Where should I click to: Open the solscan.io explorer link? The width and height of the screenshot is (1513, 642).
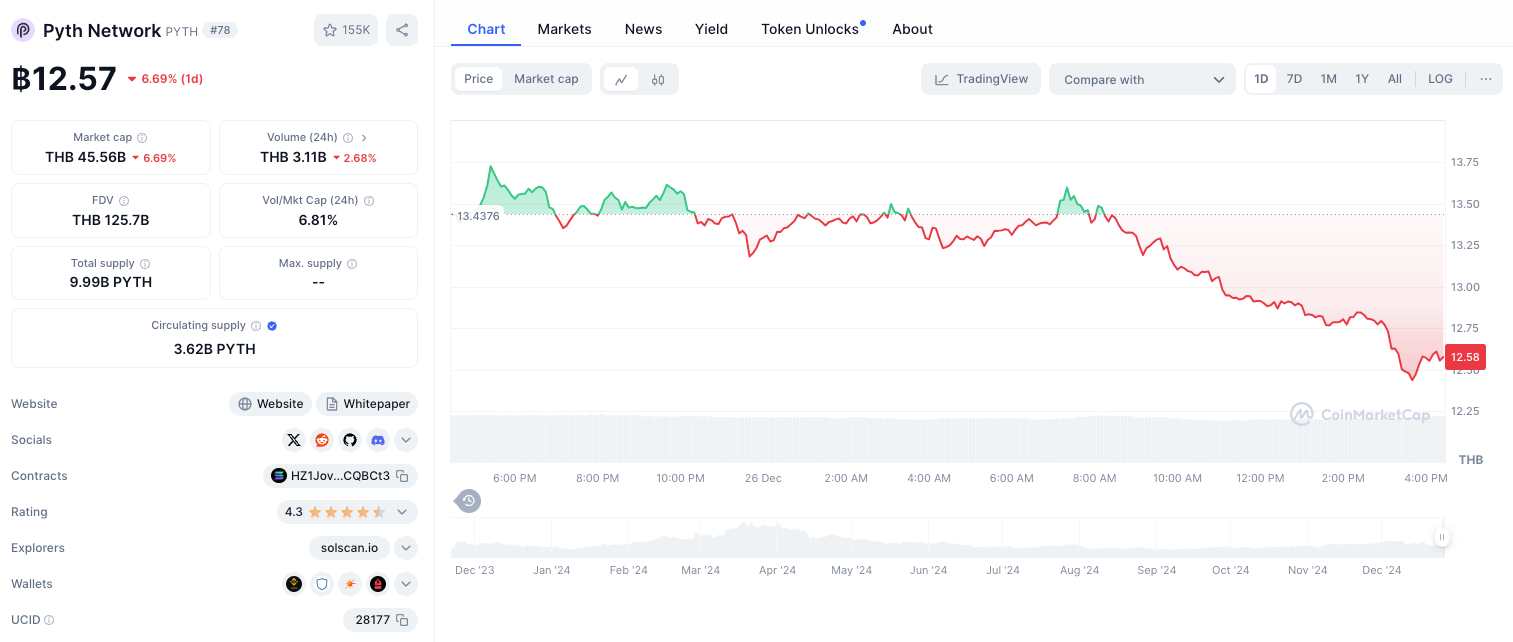point(349,548)
